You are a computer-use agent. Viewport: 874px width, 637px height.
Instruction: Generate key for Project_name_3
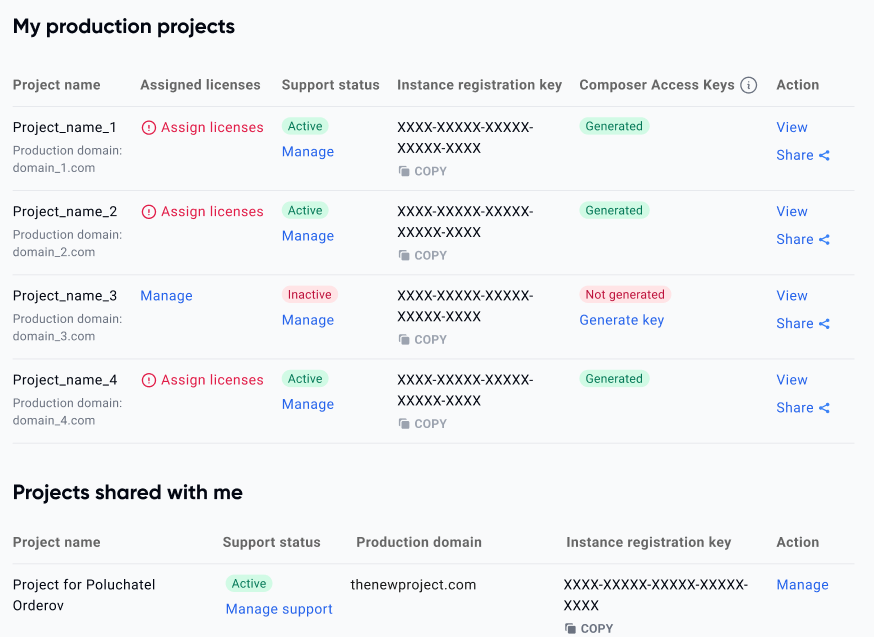click(621, 320)
